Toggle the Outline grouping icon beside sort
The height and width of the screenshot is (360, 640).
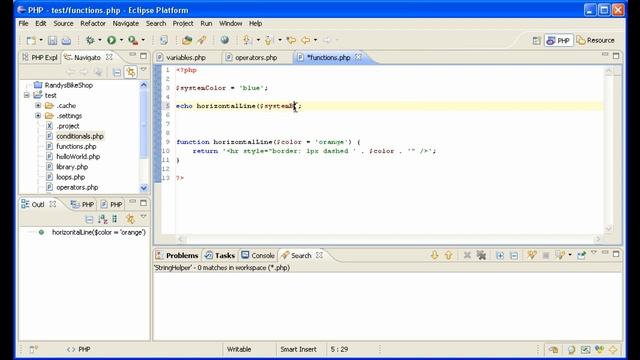(x=115, y=219)
